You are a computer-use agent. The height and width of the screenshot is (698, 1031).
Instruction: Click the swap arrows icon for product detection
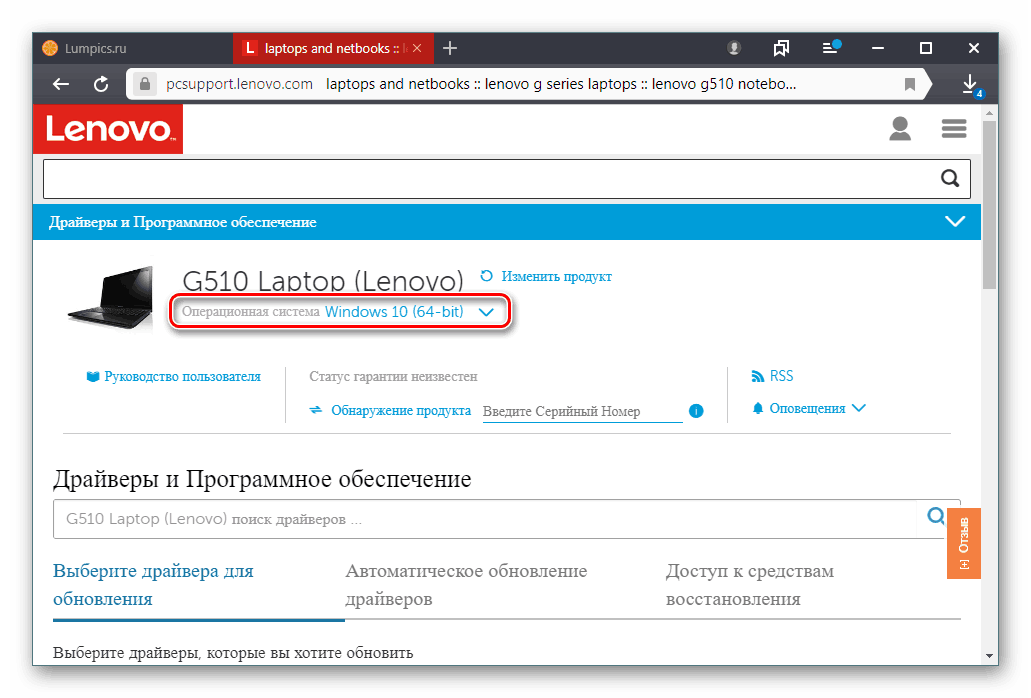pyautogui.click(x=316, y=410)
